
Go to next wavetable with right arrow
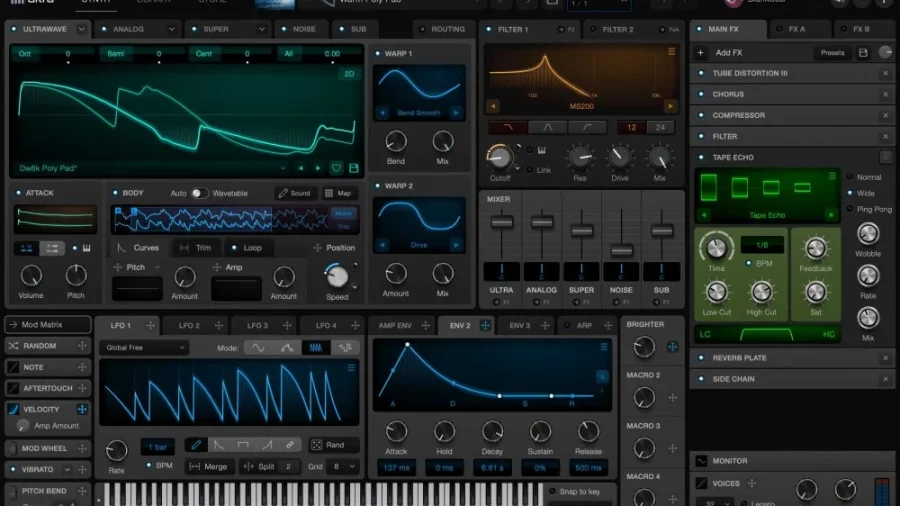(317, 168)
